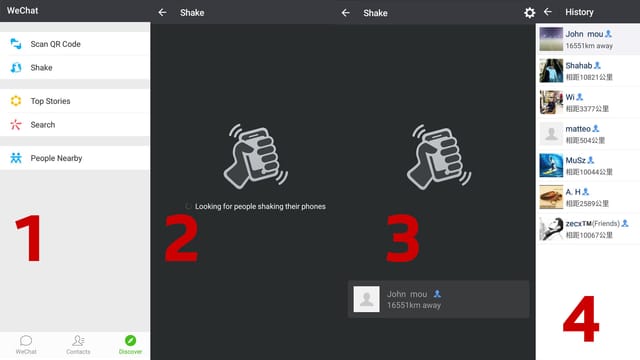Viewport: 640px width, 360px height.
Task: Select John mou name in History list
Action: click(584, 34)
